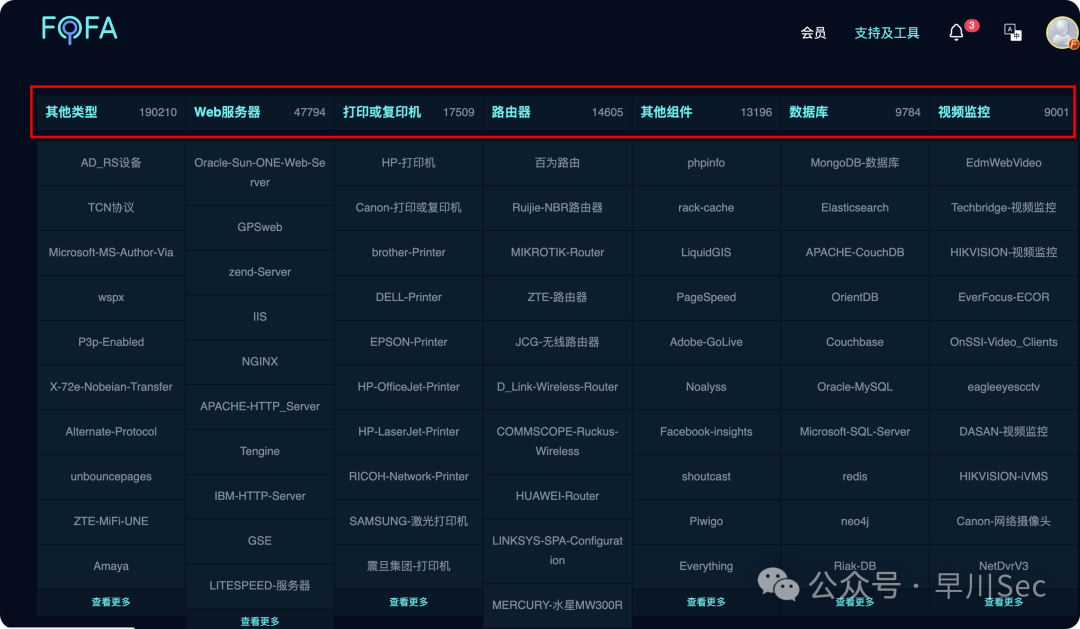Click the redis entry
The image size is (1080, 629).
[x=855, y=476]
